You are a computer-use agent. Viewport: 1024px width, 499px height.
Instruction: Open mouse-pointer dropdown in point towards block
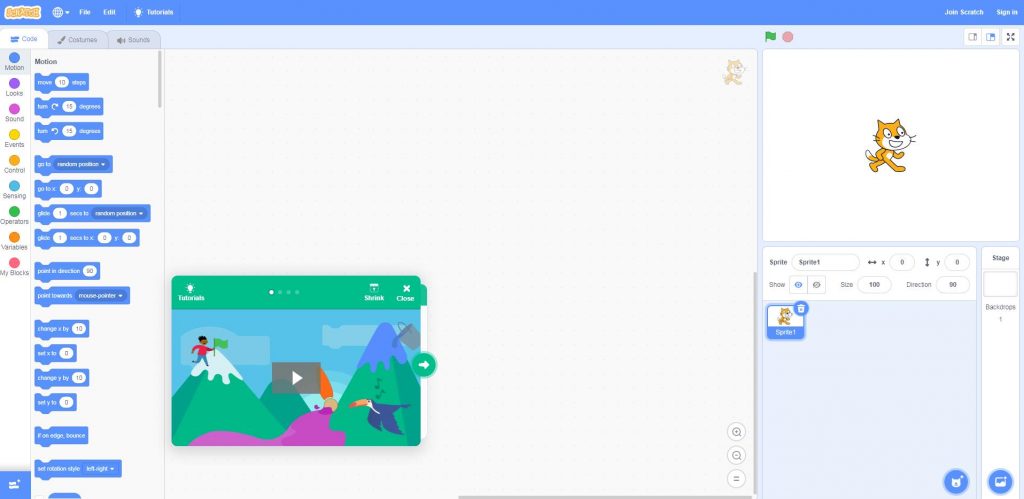101,296
